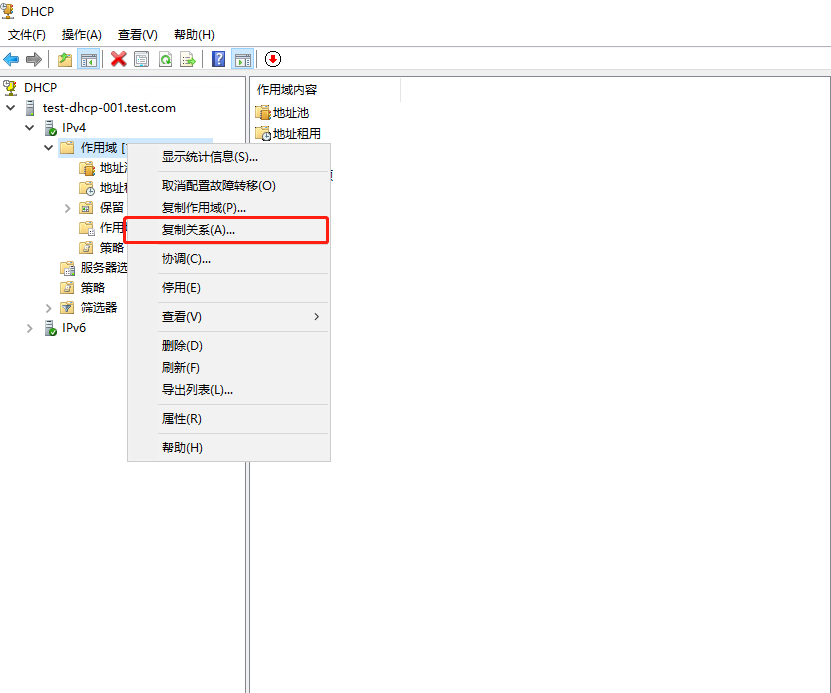Click the 筛选器 filter icon in tree

pyautogui.click(x=67, y=307)
